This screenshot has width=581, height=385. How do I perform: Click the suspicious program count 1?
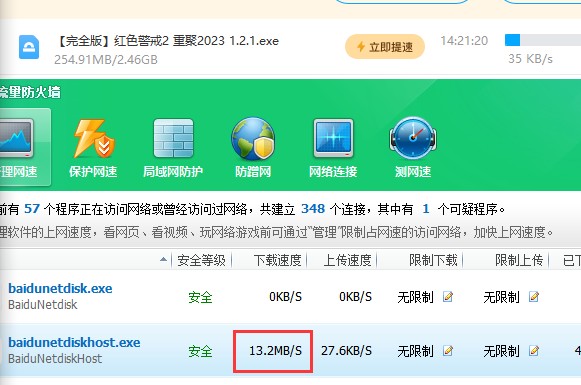point(426,209)
